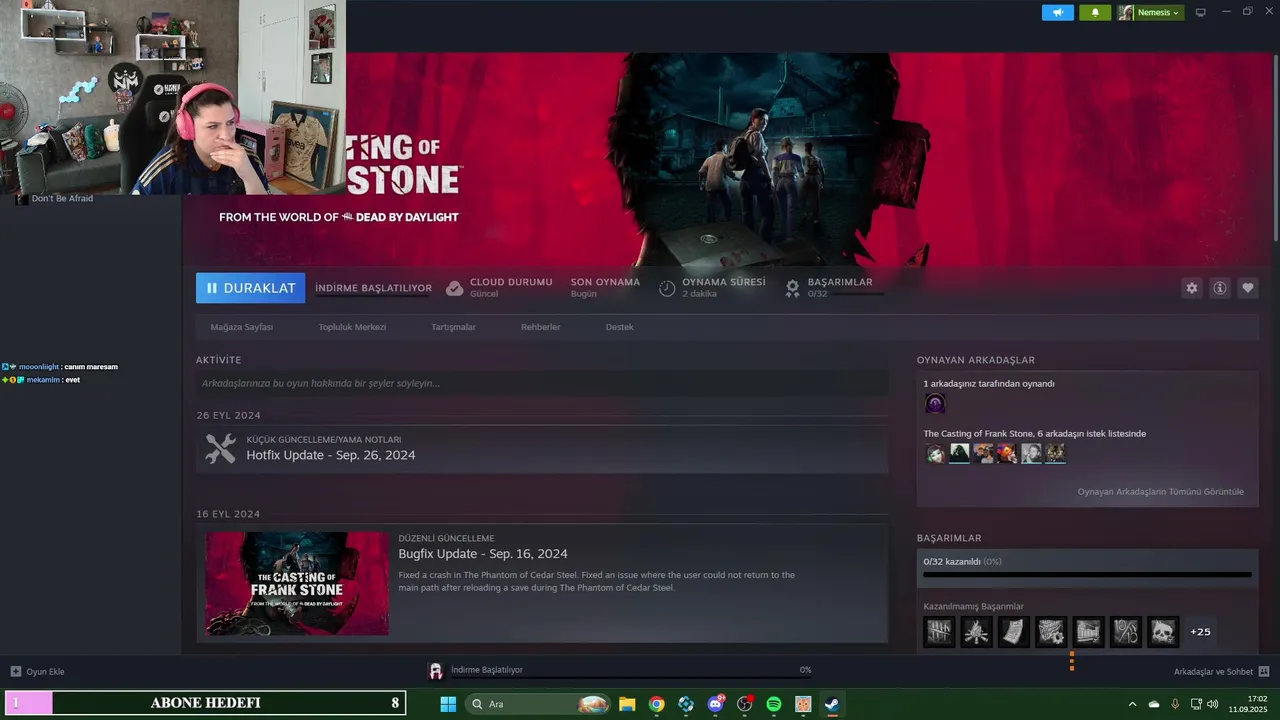
Task: Open the building achievement icon
Action: (x=1088, y=632)
